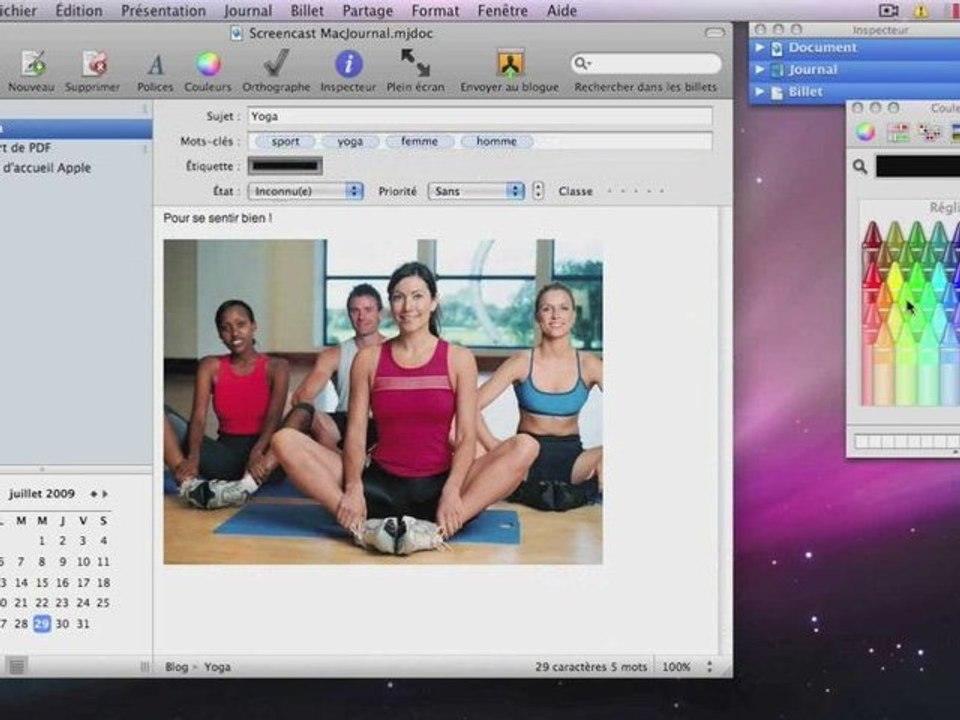Click 'Blog' in the bottom path bar

coord(176,667)
